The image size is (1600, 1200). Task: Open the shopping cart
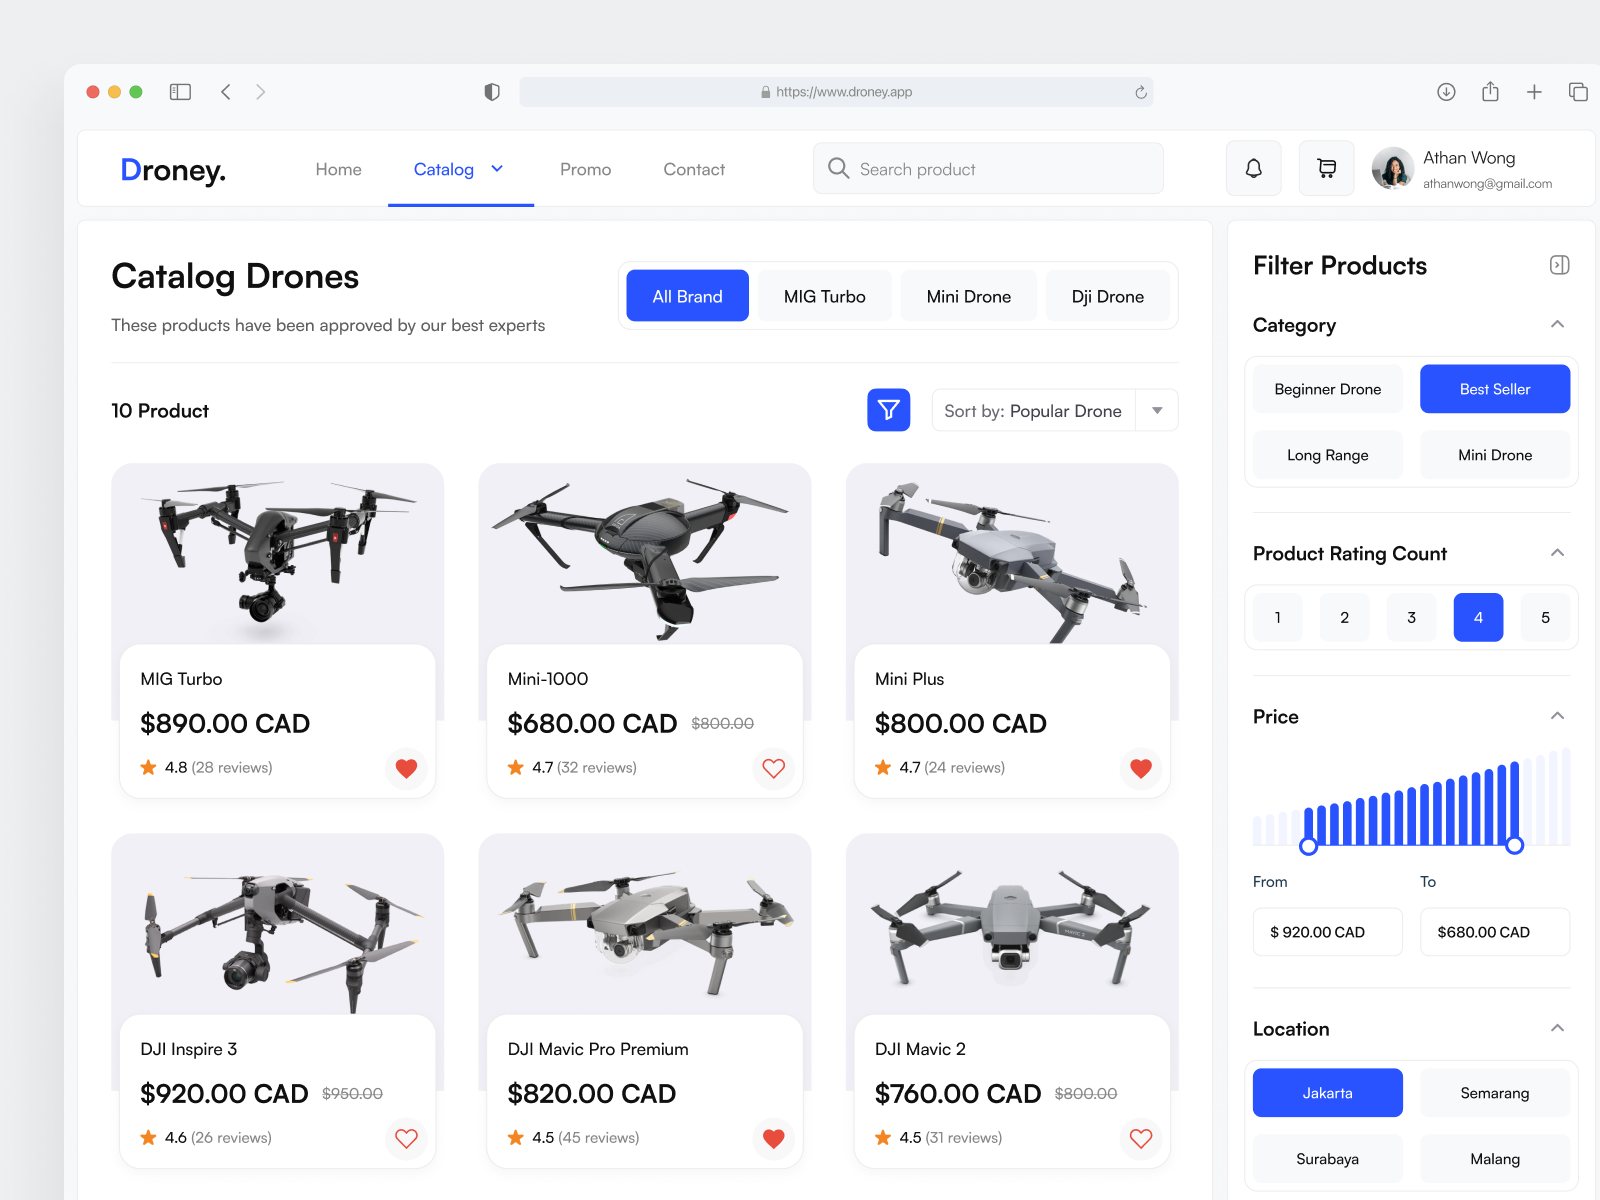(1326, 168)
